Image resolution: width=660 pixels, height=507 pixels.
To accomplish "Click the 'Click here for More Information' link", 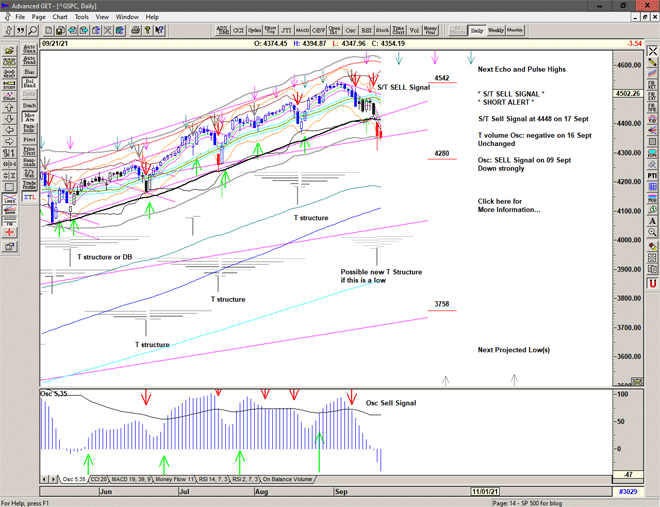I will tap(509, 205).
